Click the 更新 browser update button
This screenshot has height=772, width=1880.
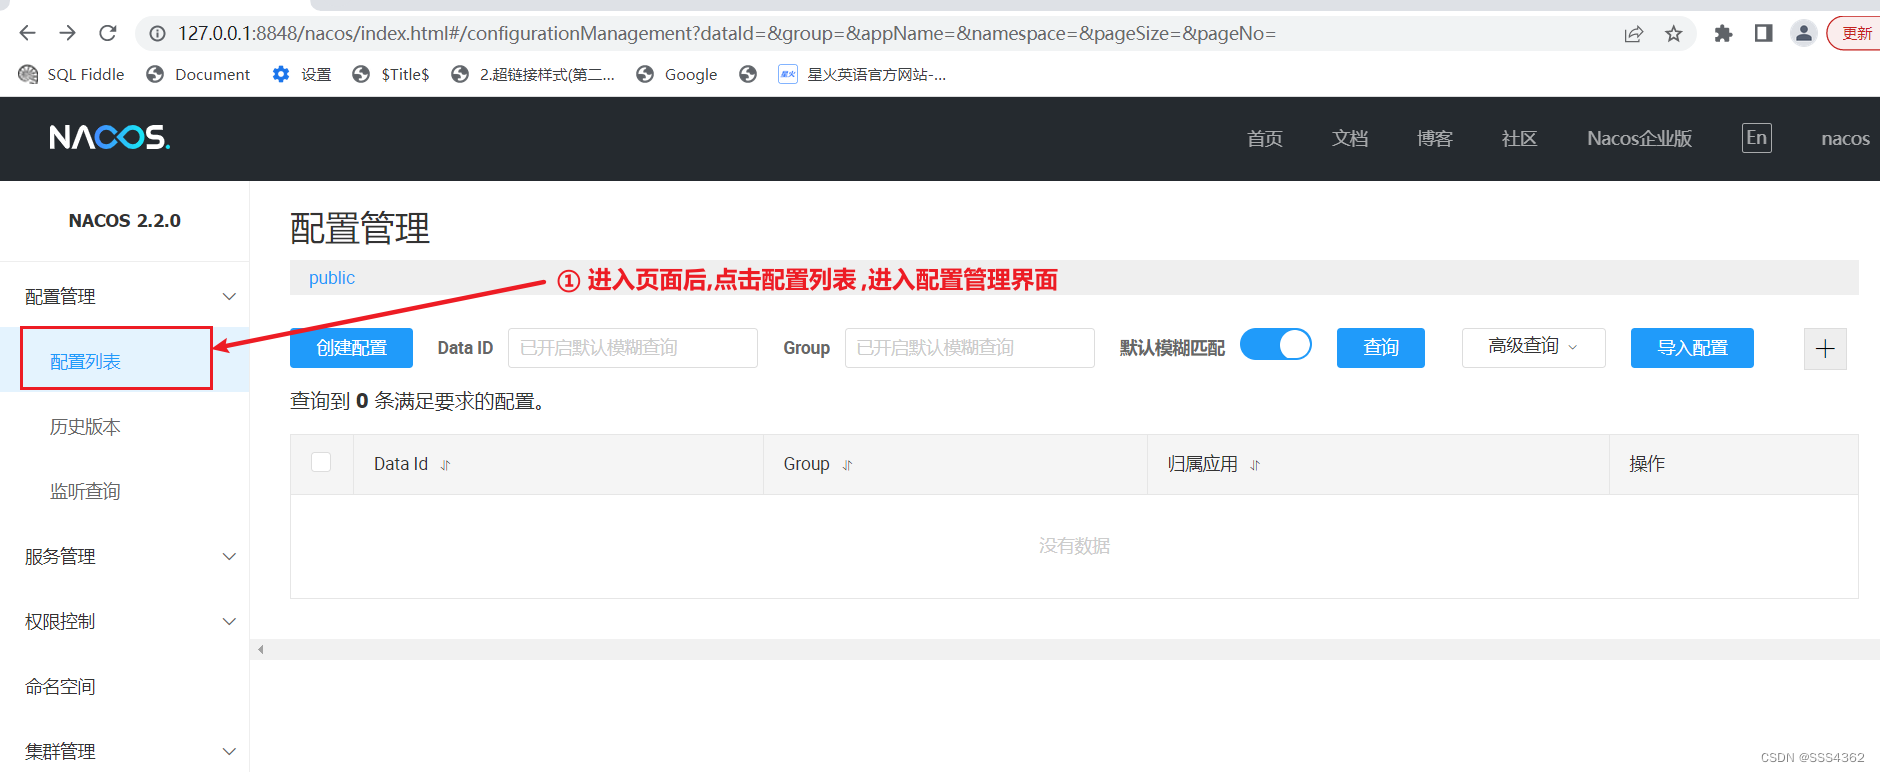[x=1855, y=34]
